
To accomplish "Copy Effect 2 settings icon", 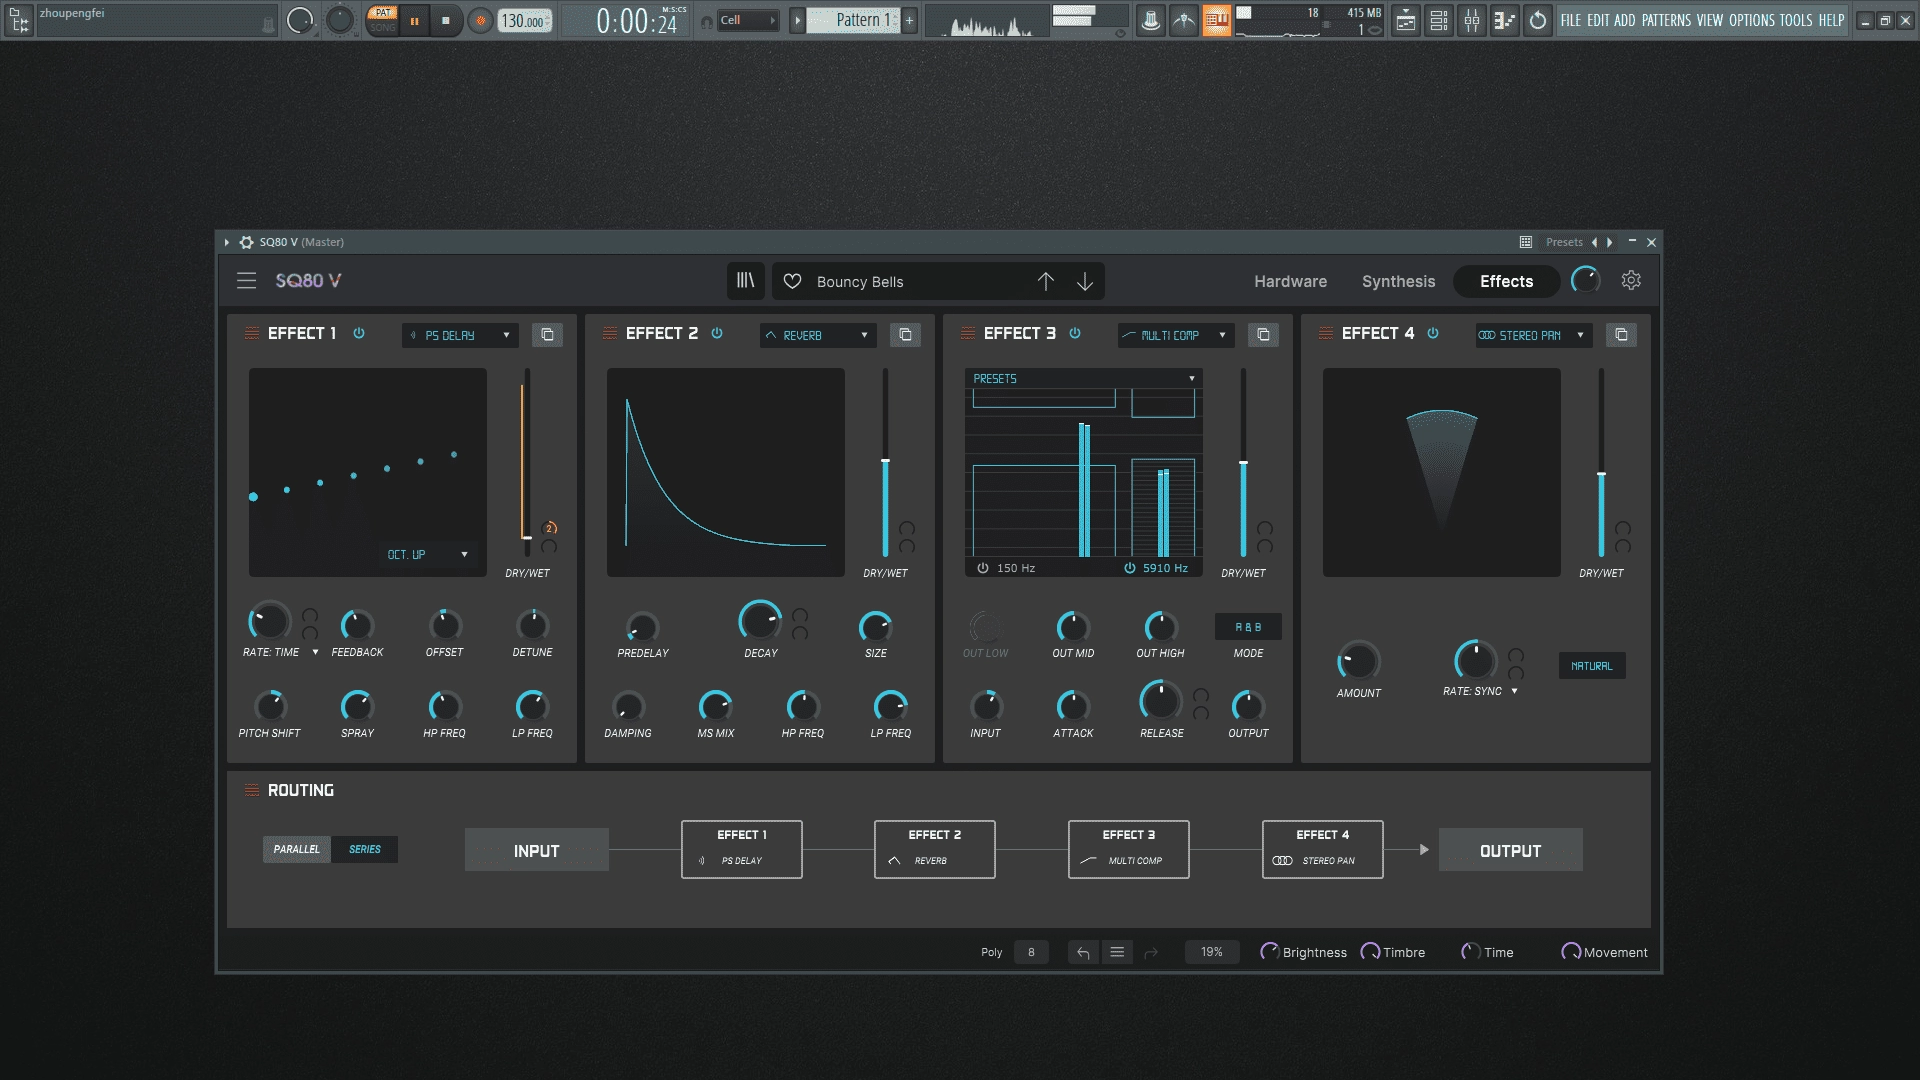I will (x=905, y=335).
